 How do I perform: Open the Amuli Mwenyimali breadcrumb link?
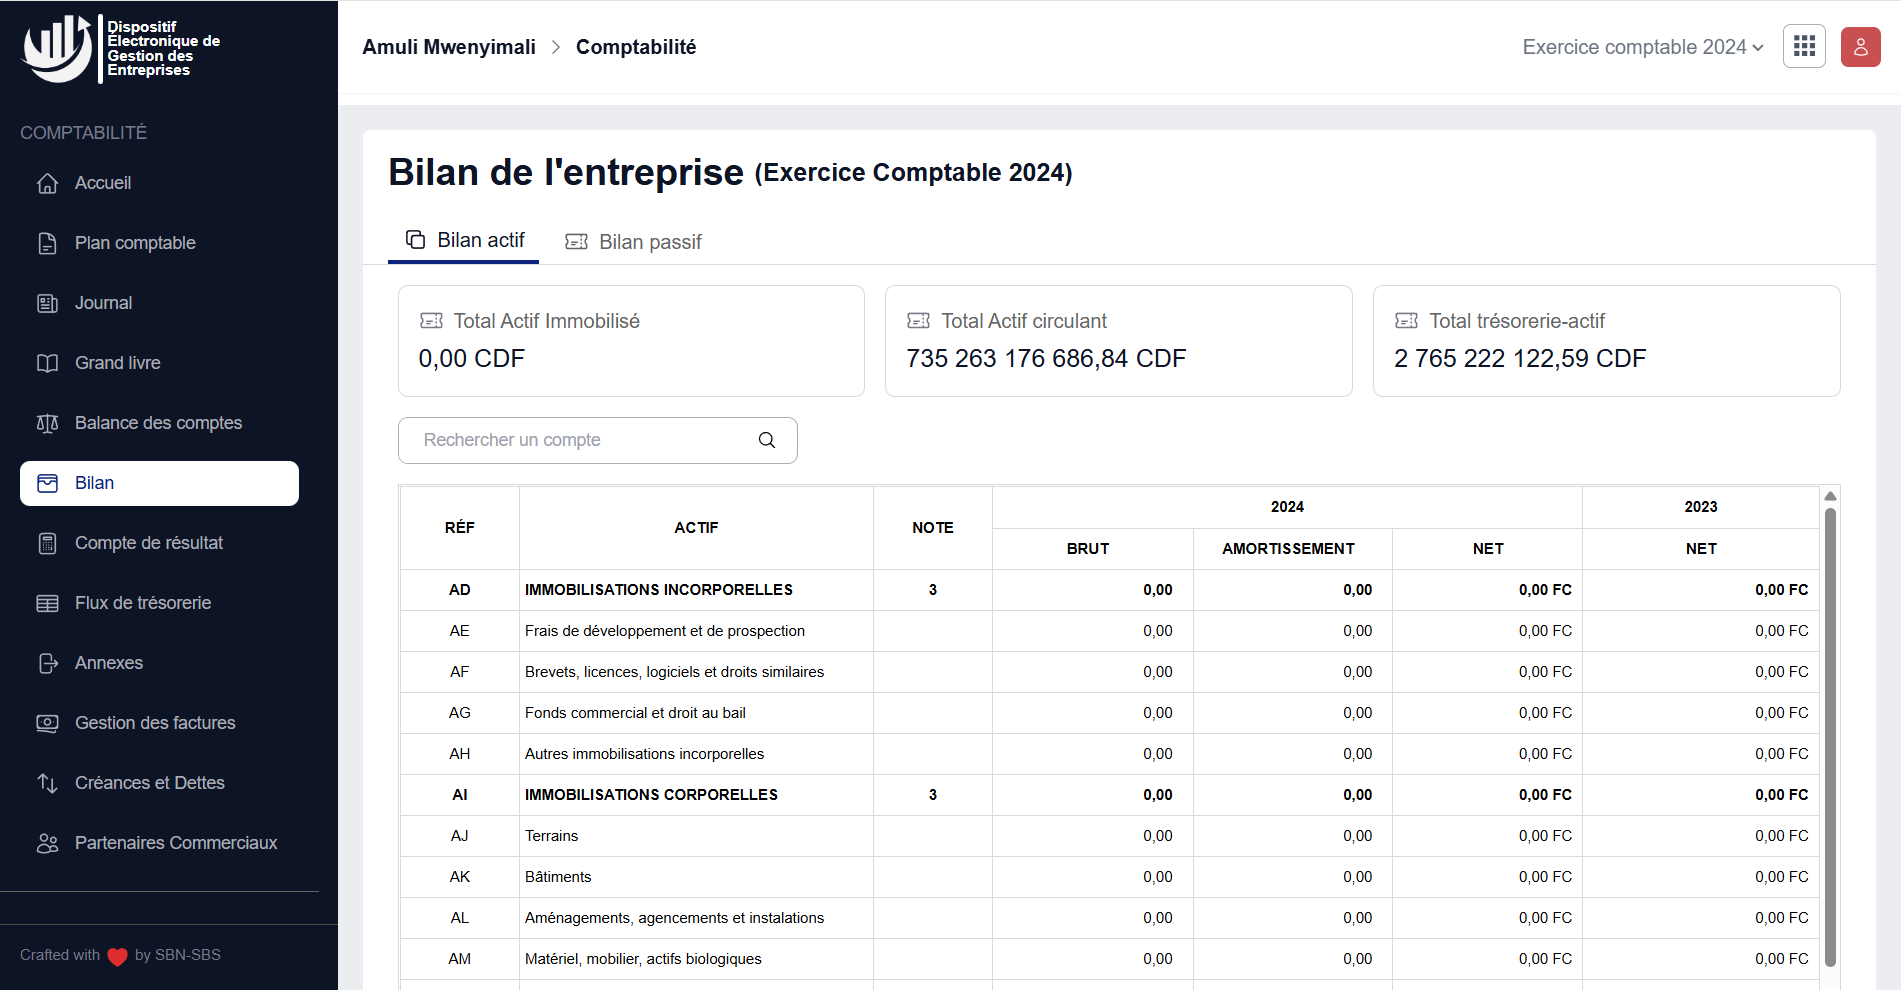pos(448,46)
